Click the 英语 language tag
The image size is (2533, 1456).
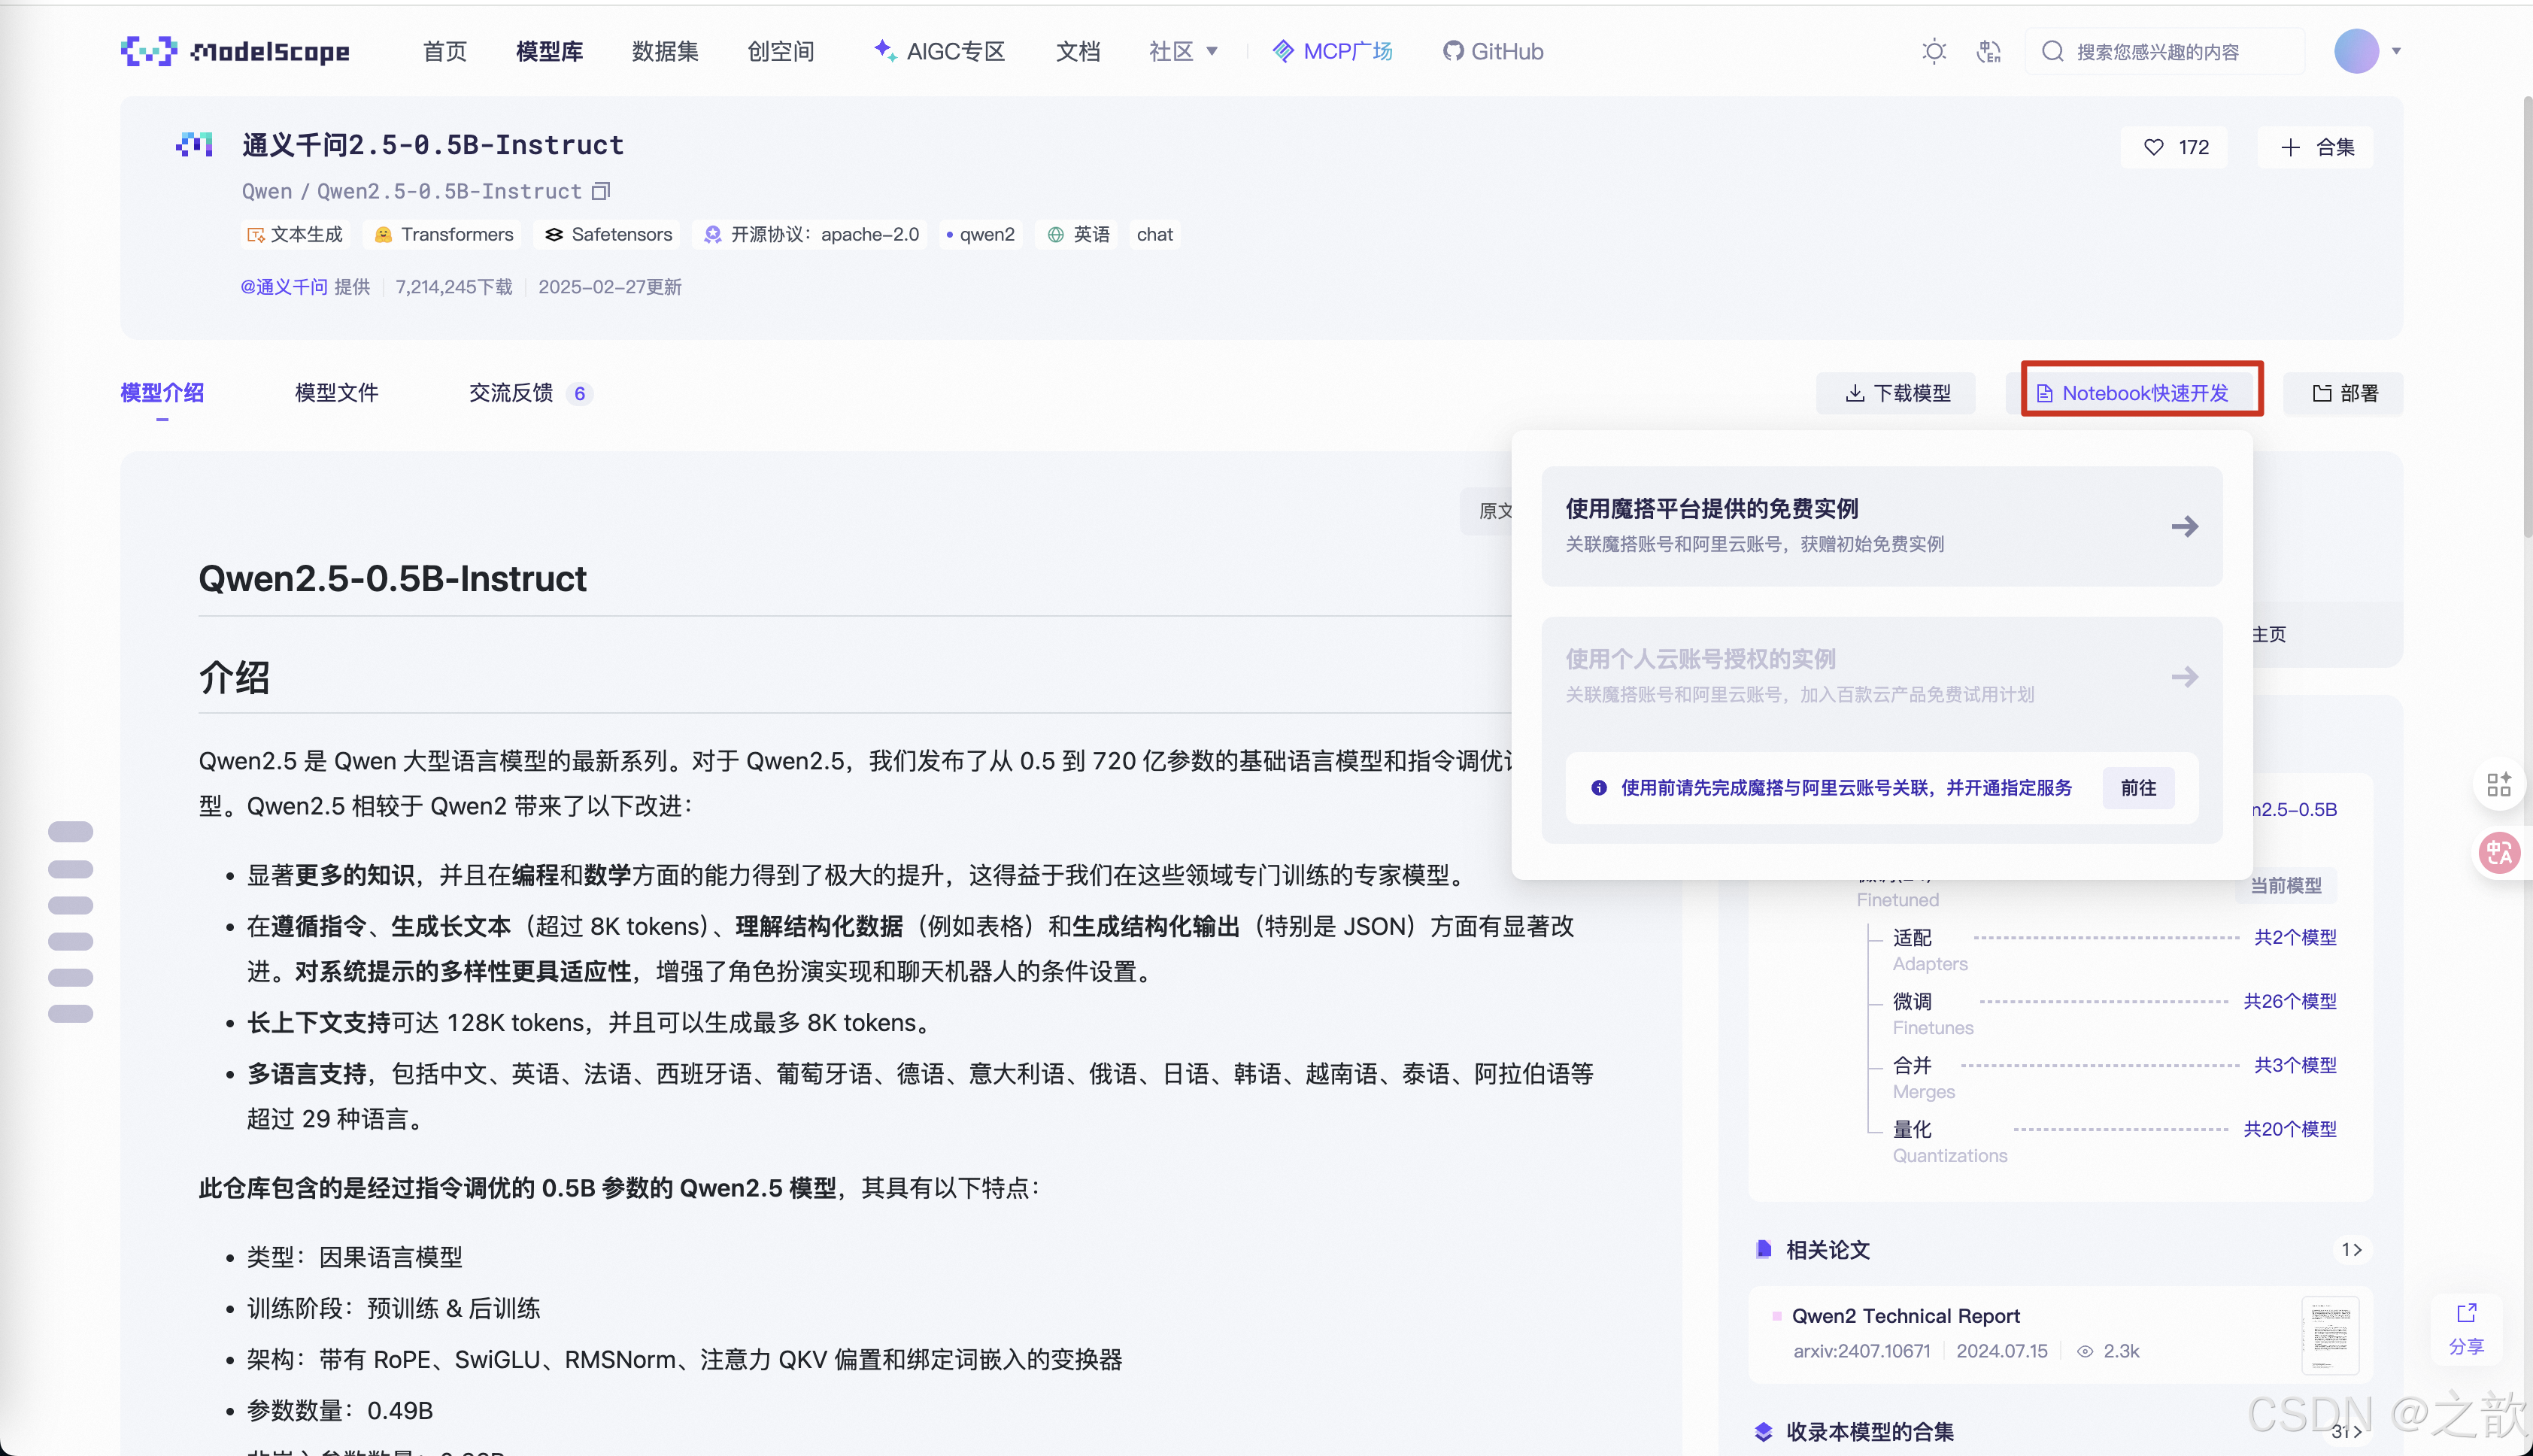(x=1078, y=234)
